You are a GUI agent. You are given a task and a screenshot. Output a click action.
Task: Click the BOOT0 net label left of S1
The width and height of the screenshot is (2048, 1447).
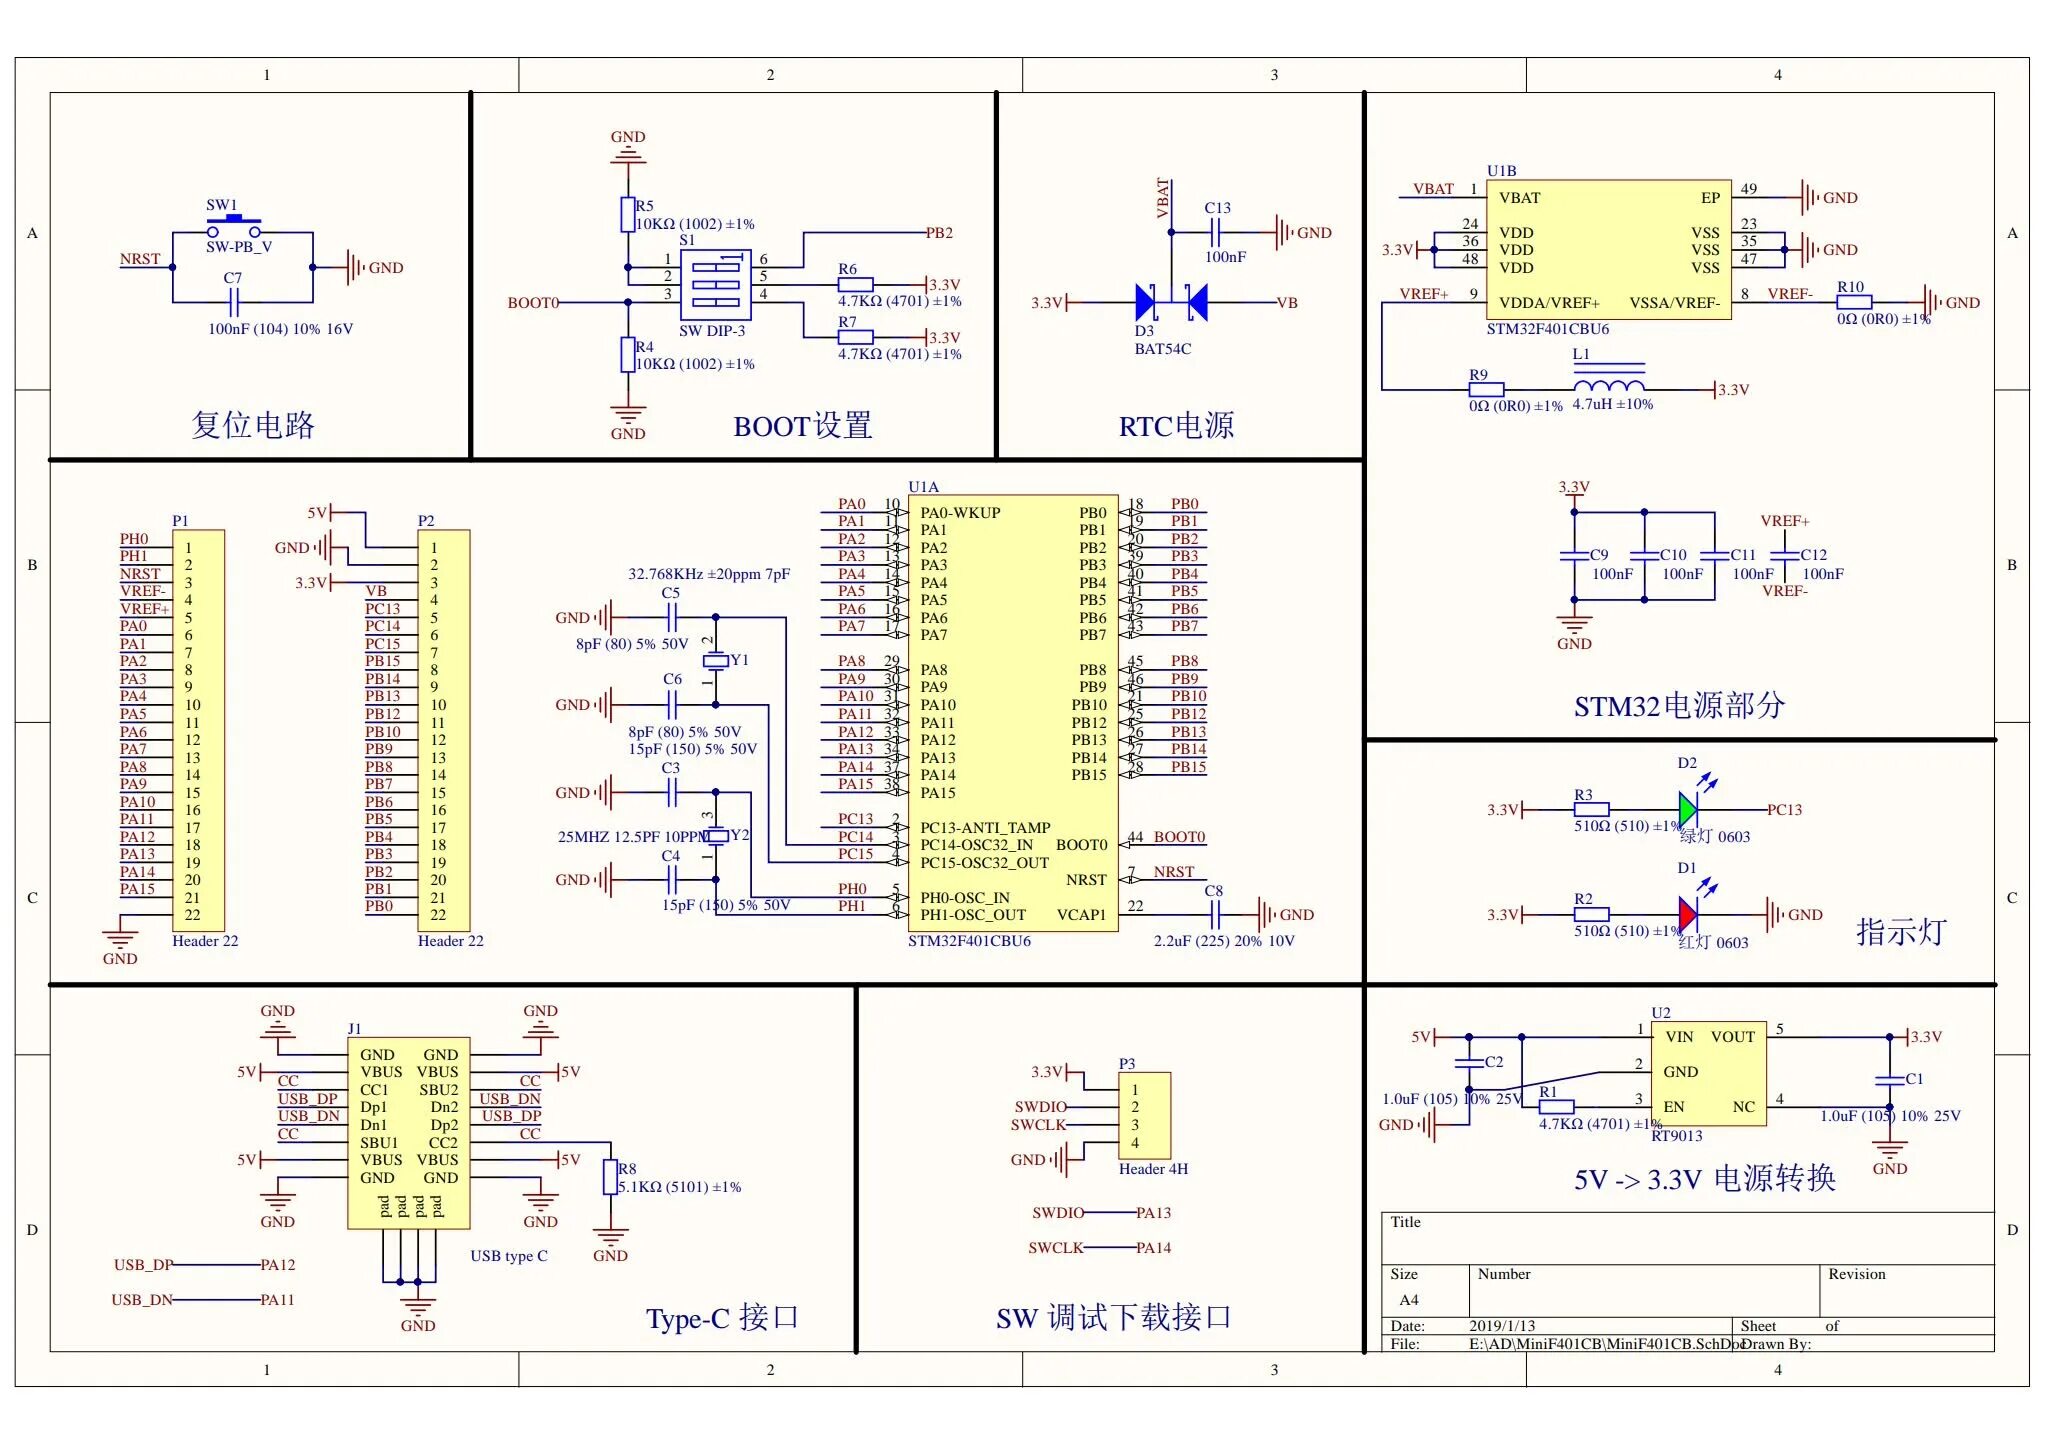point(533,302)
